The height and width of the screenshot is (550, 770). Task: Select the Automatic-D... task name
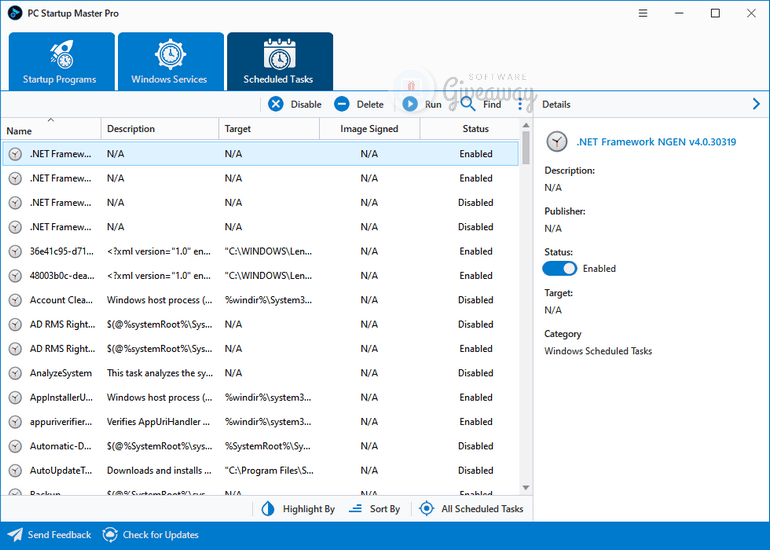coord(60,446)
